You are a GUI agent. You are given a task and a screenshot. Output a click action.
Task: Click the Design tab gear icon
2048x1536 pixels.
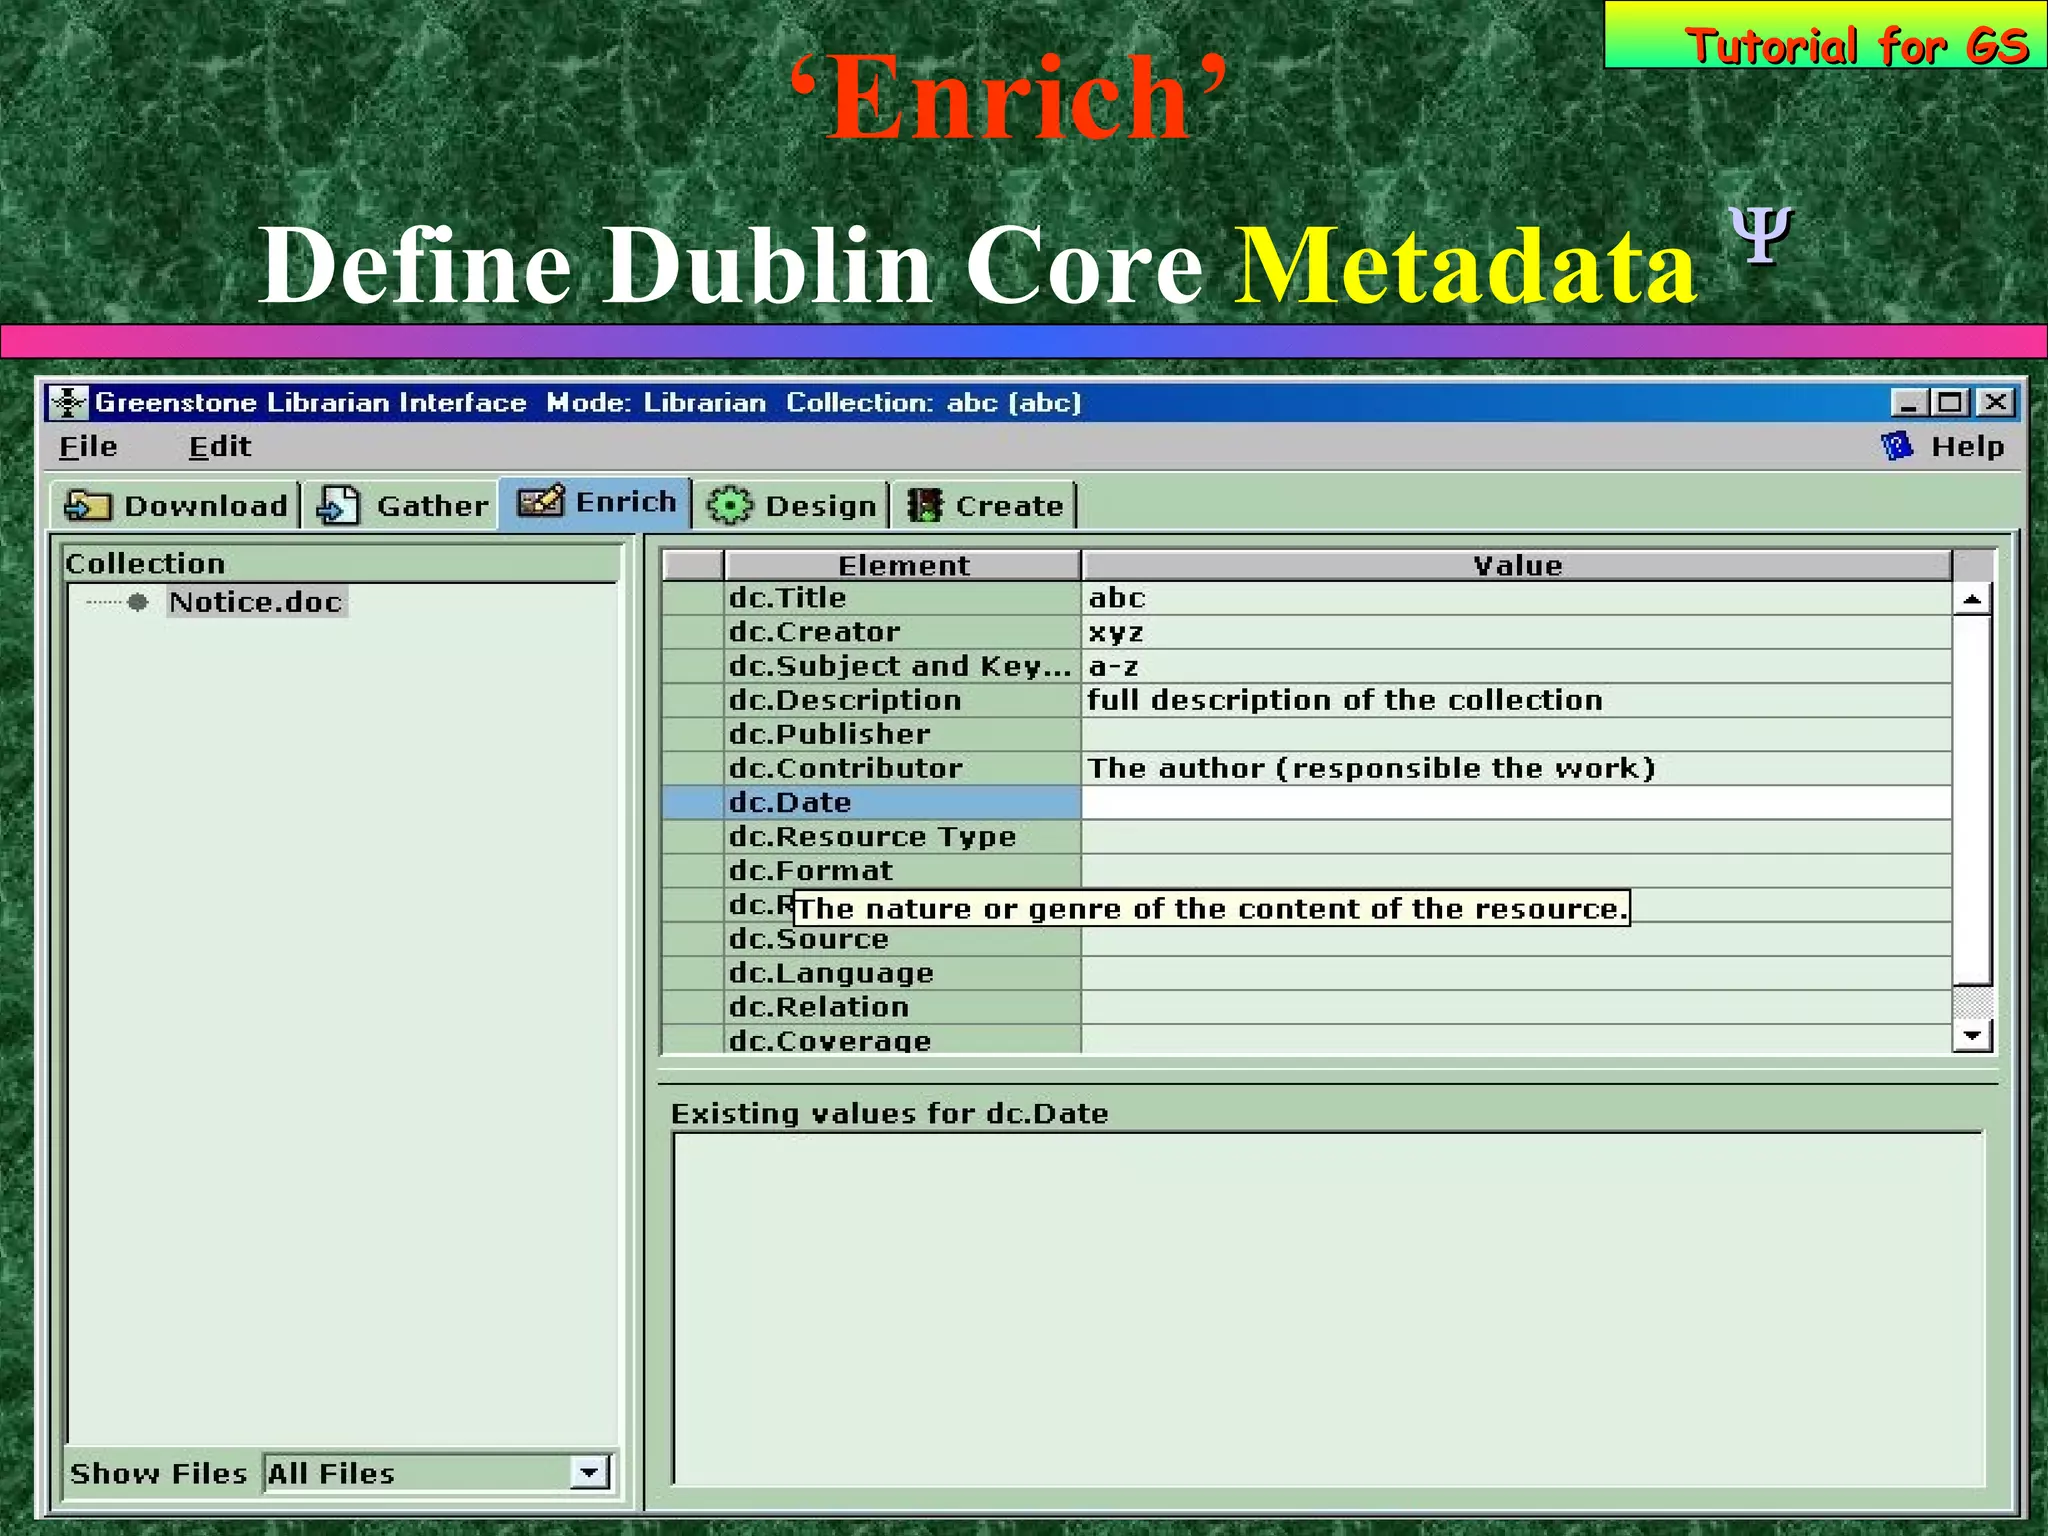tap(729, 505)
